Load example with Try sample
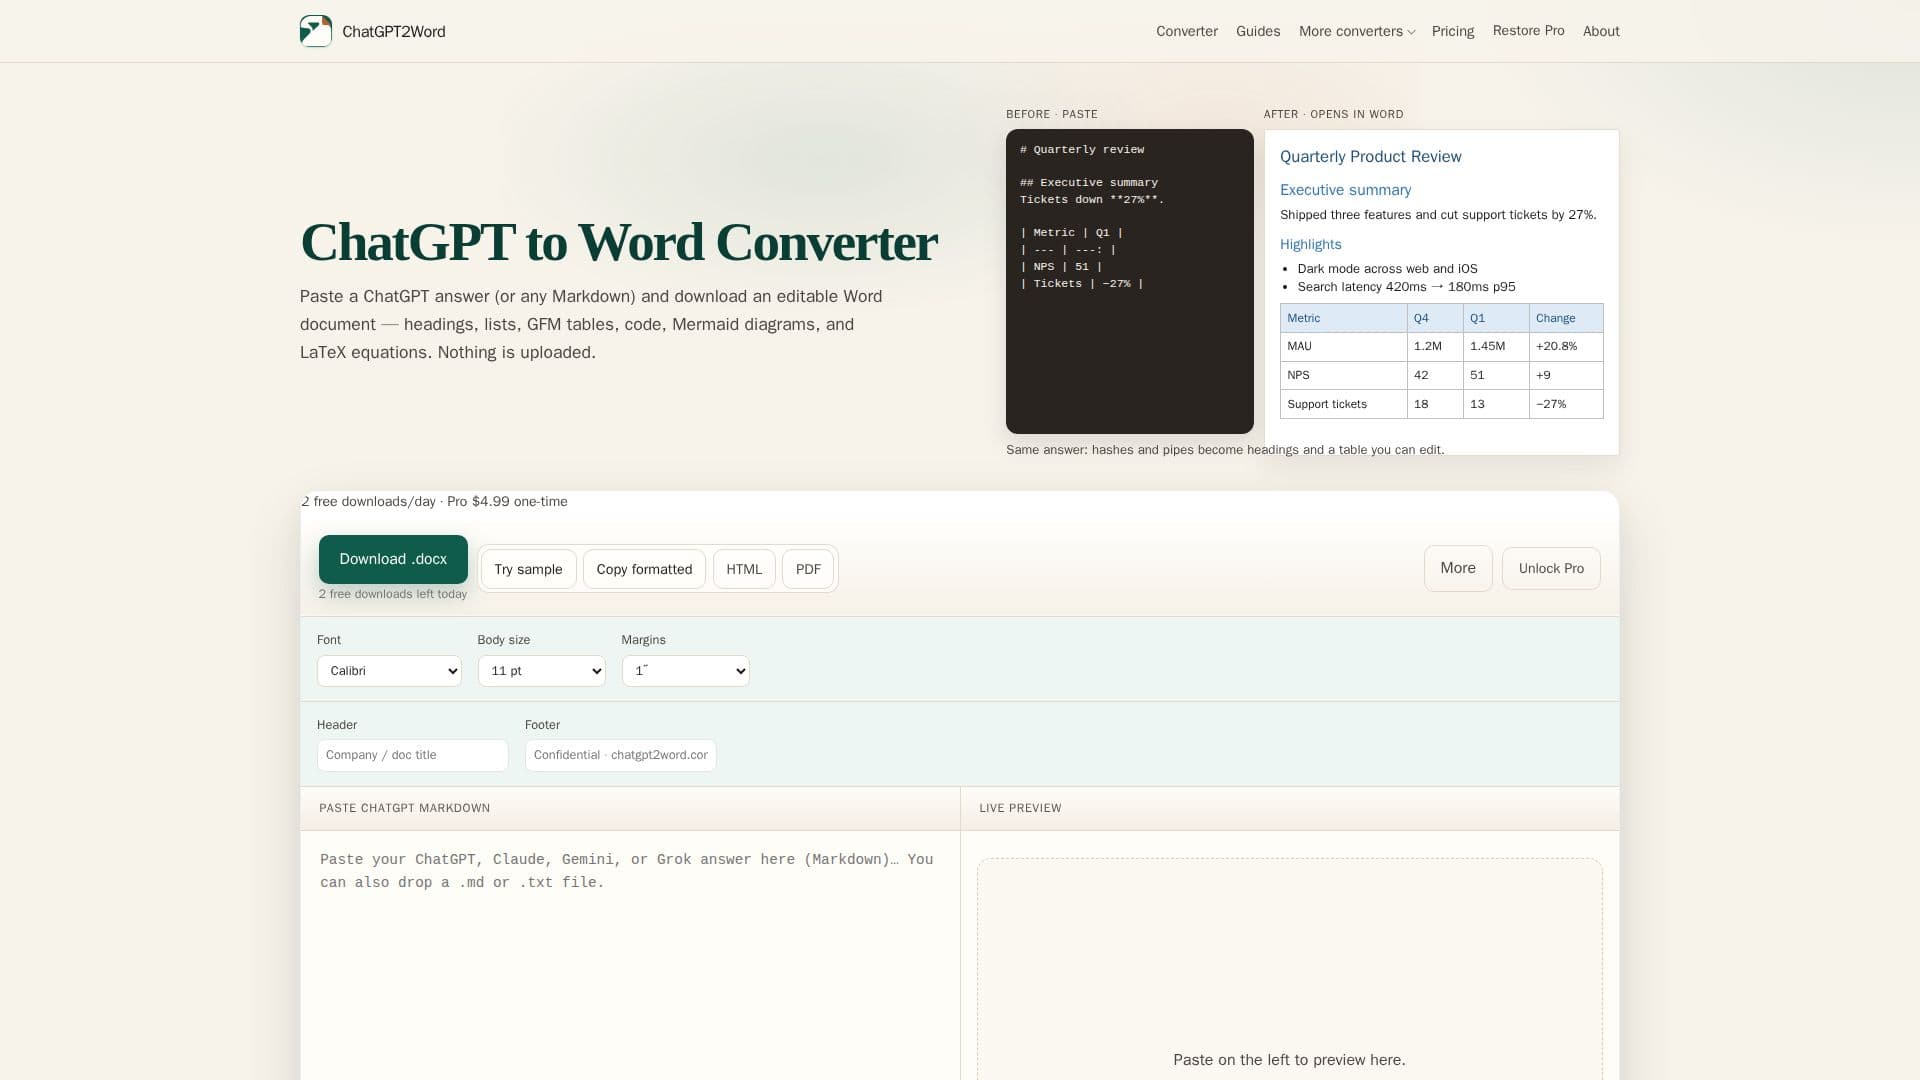Image resolution: width=1920 pixels, height=1080 pixels. [x=528, y=569]
